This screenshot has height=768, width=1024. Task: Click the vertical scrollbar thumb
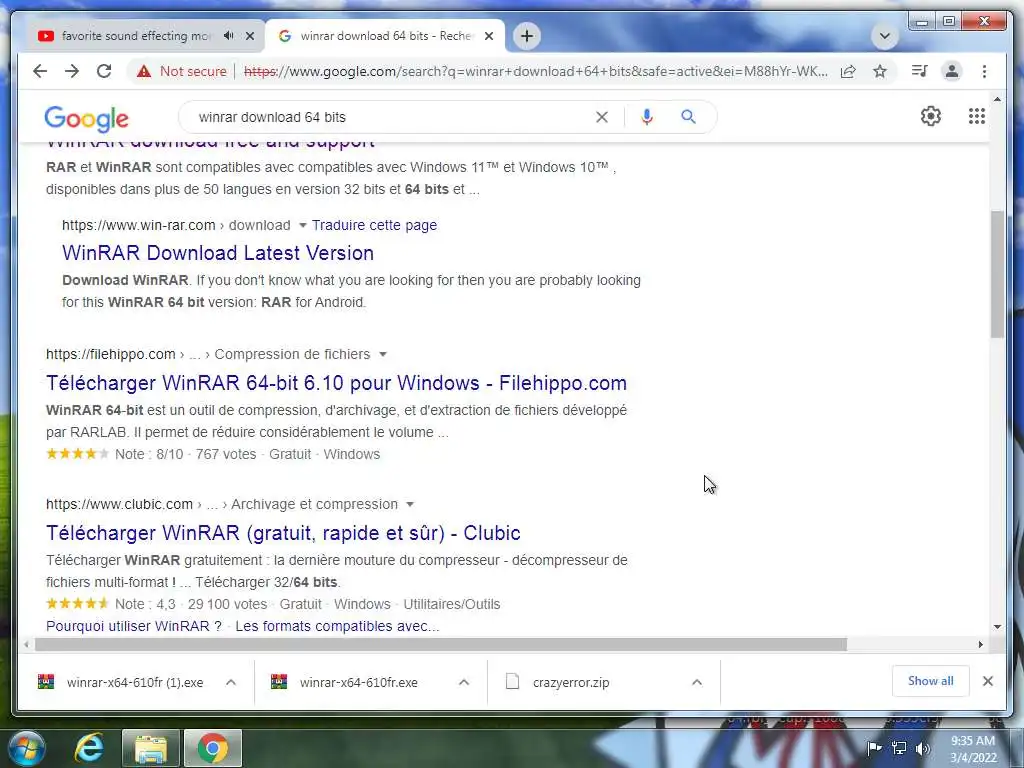click(x=997, y=274)
